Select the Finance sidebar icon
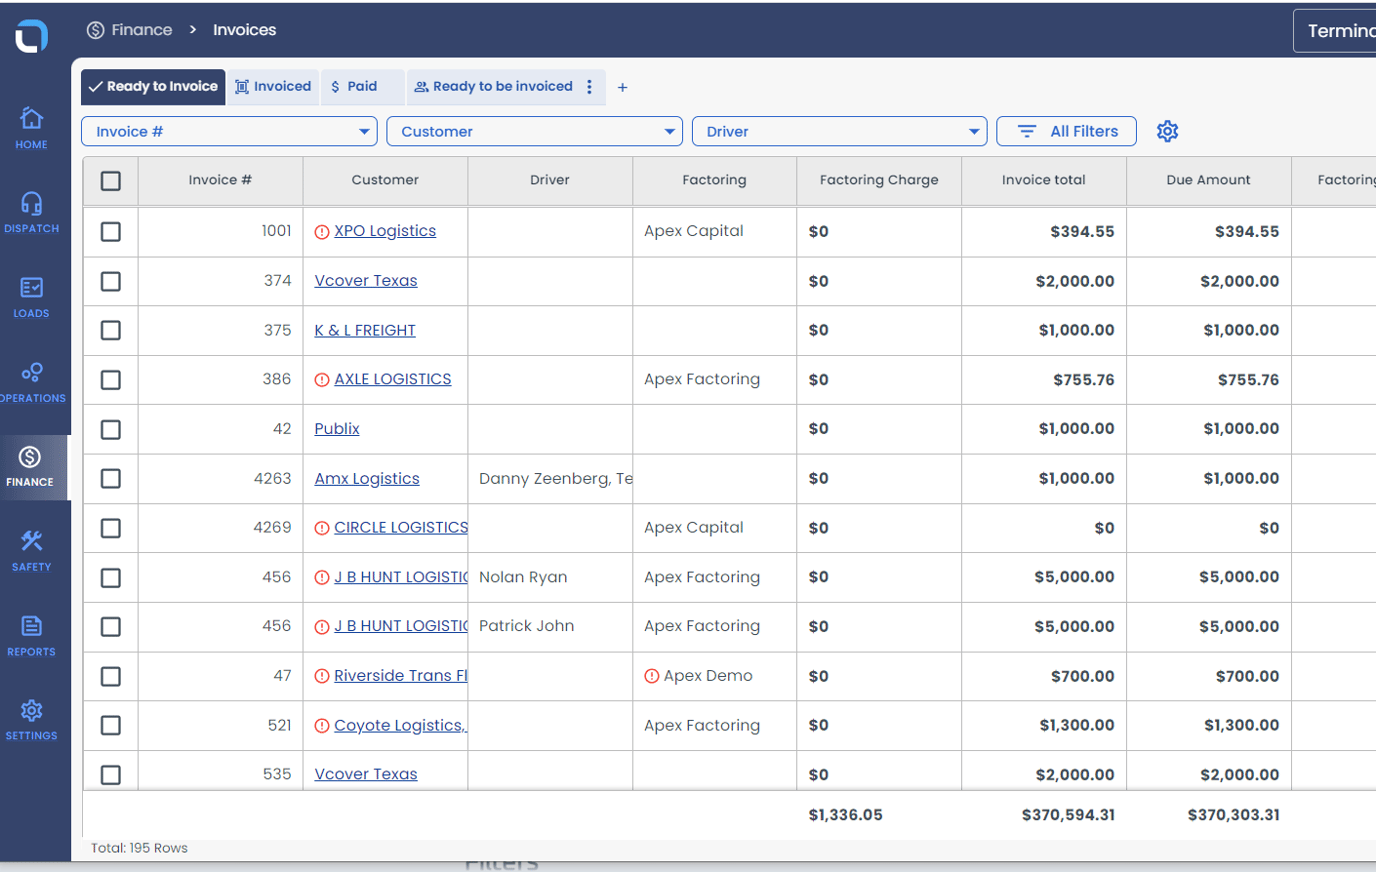 31,466
